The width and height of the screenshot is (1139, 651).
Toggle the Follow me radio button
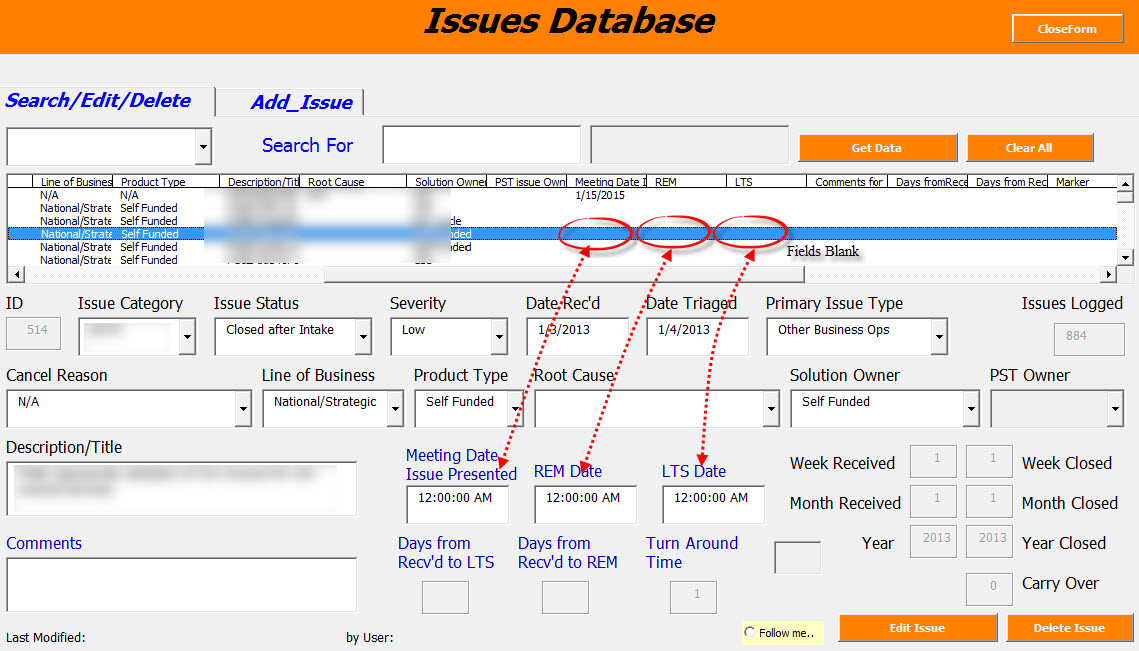(751, 633)
